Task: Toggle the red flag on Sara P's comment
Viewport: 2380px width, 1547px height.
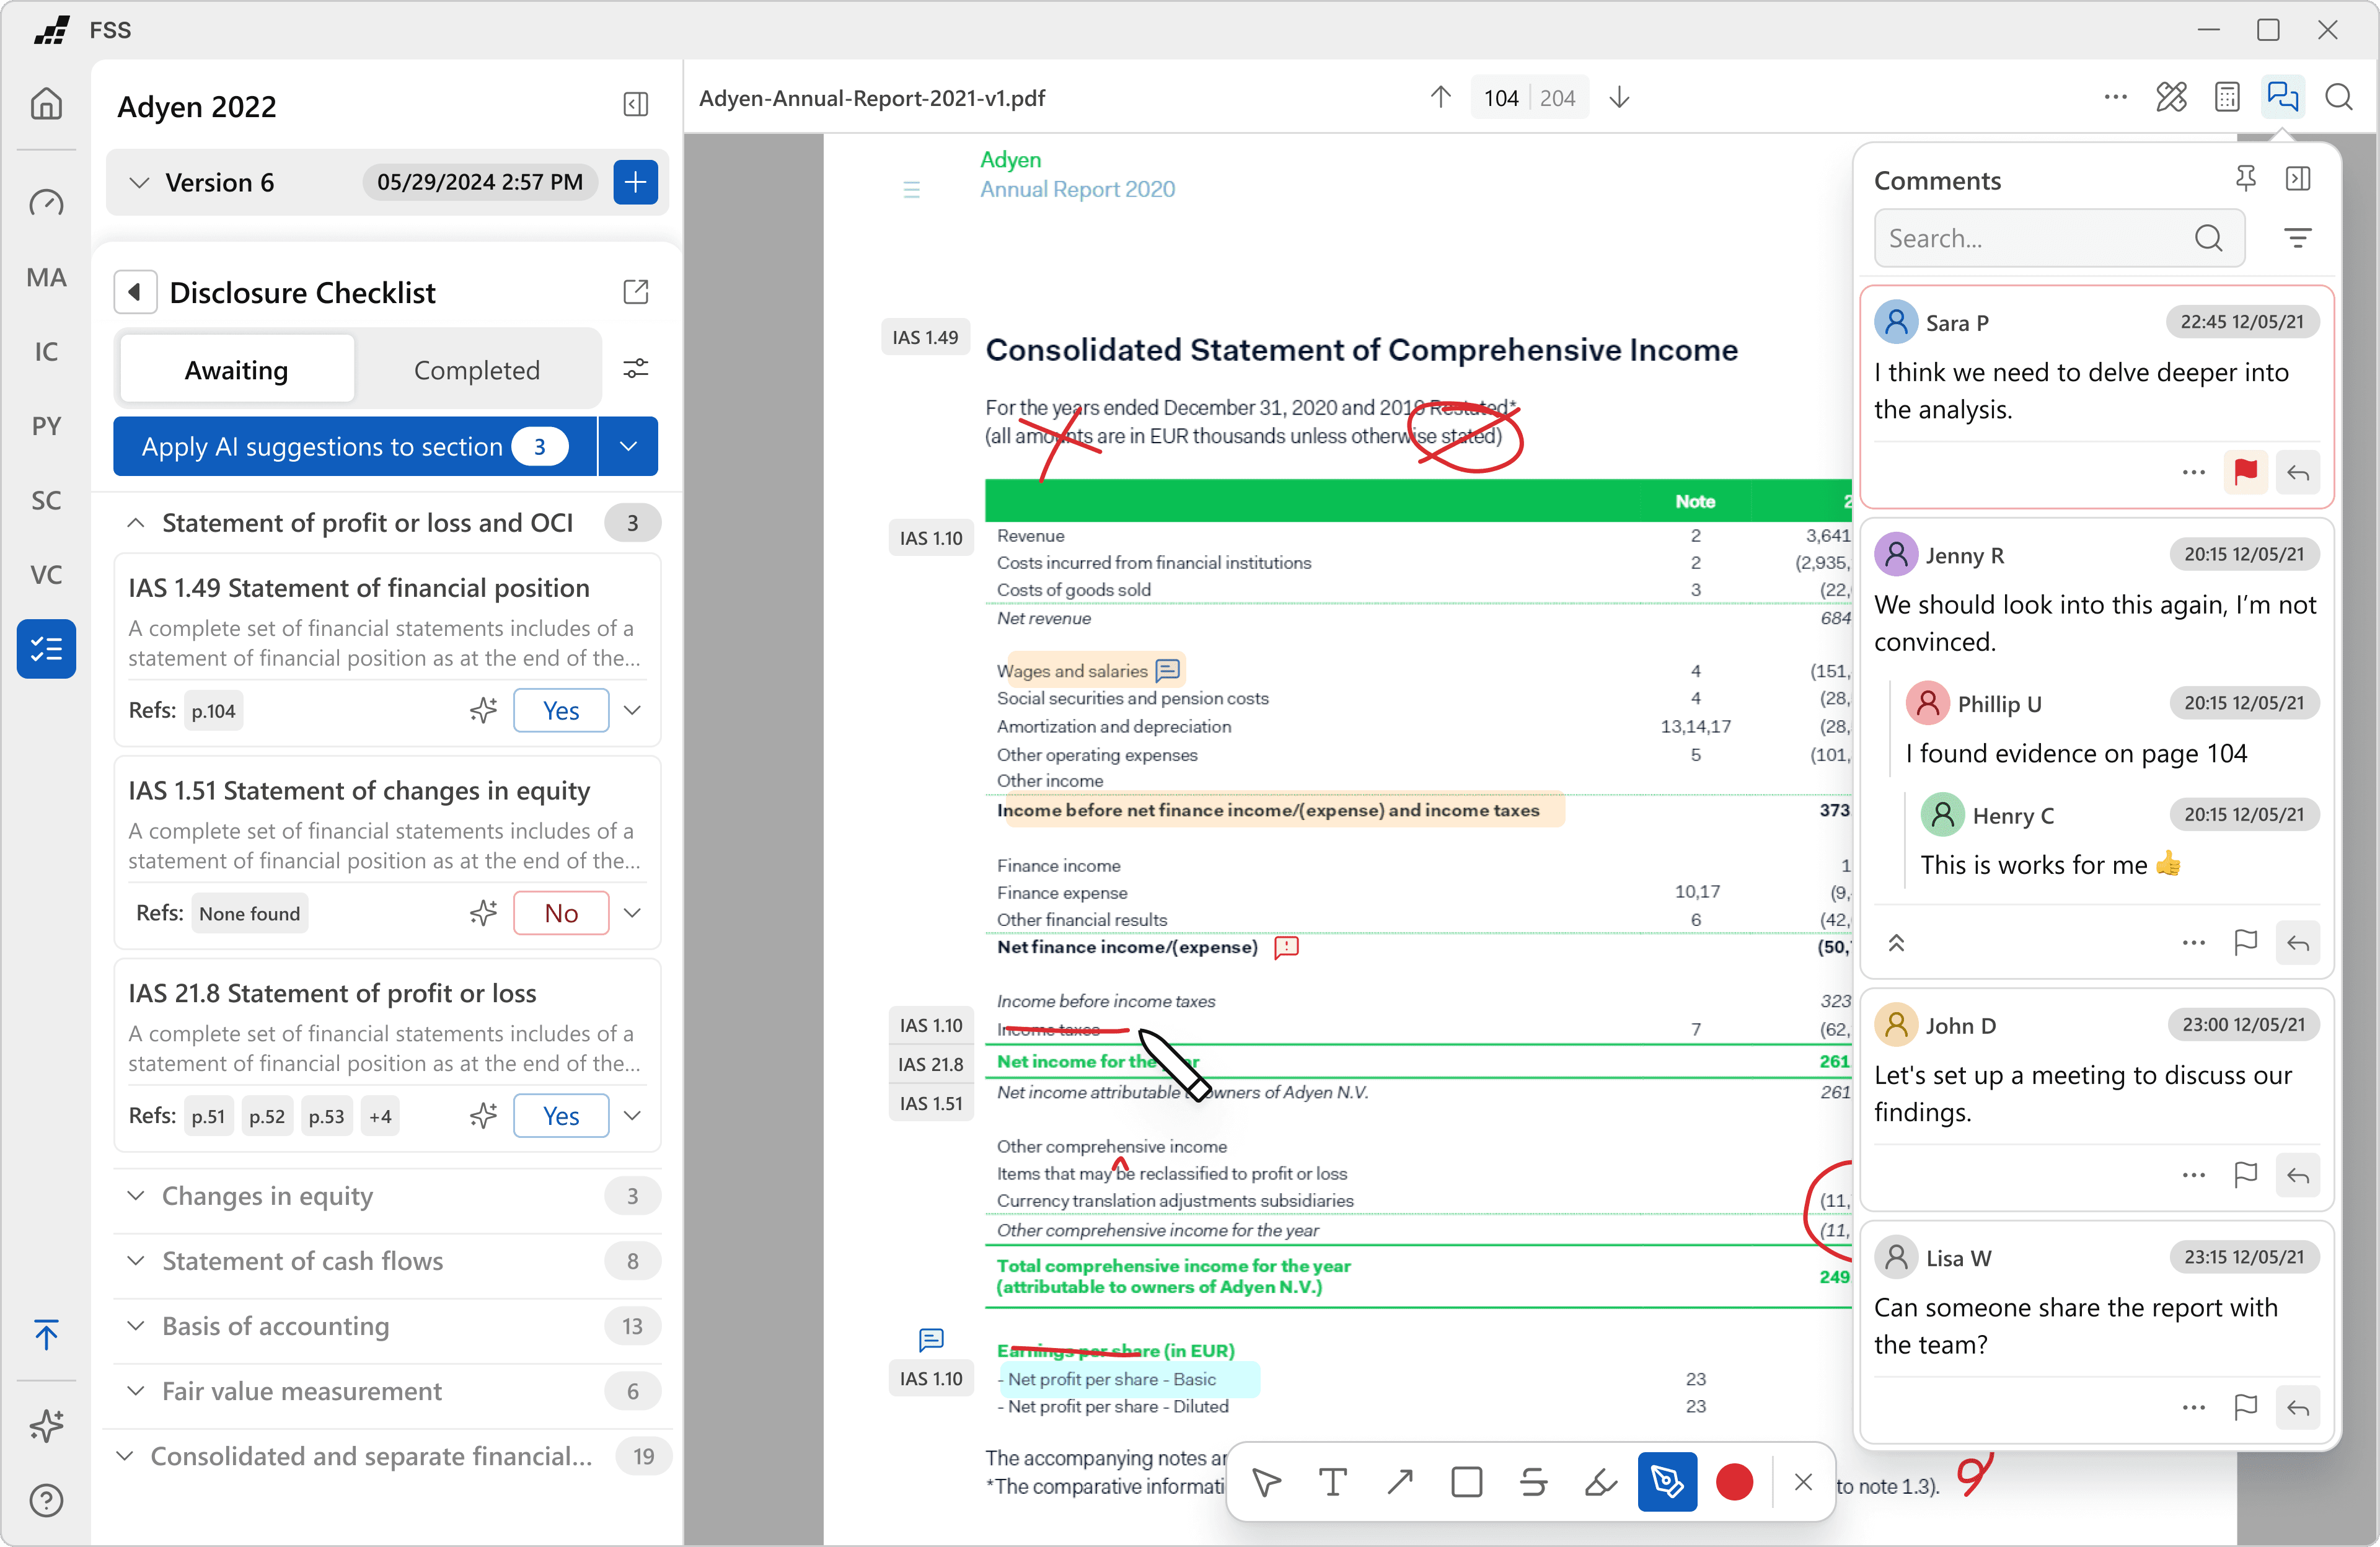Action: click(x=2245, y=472)
